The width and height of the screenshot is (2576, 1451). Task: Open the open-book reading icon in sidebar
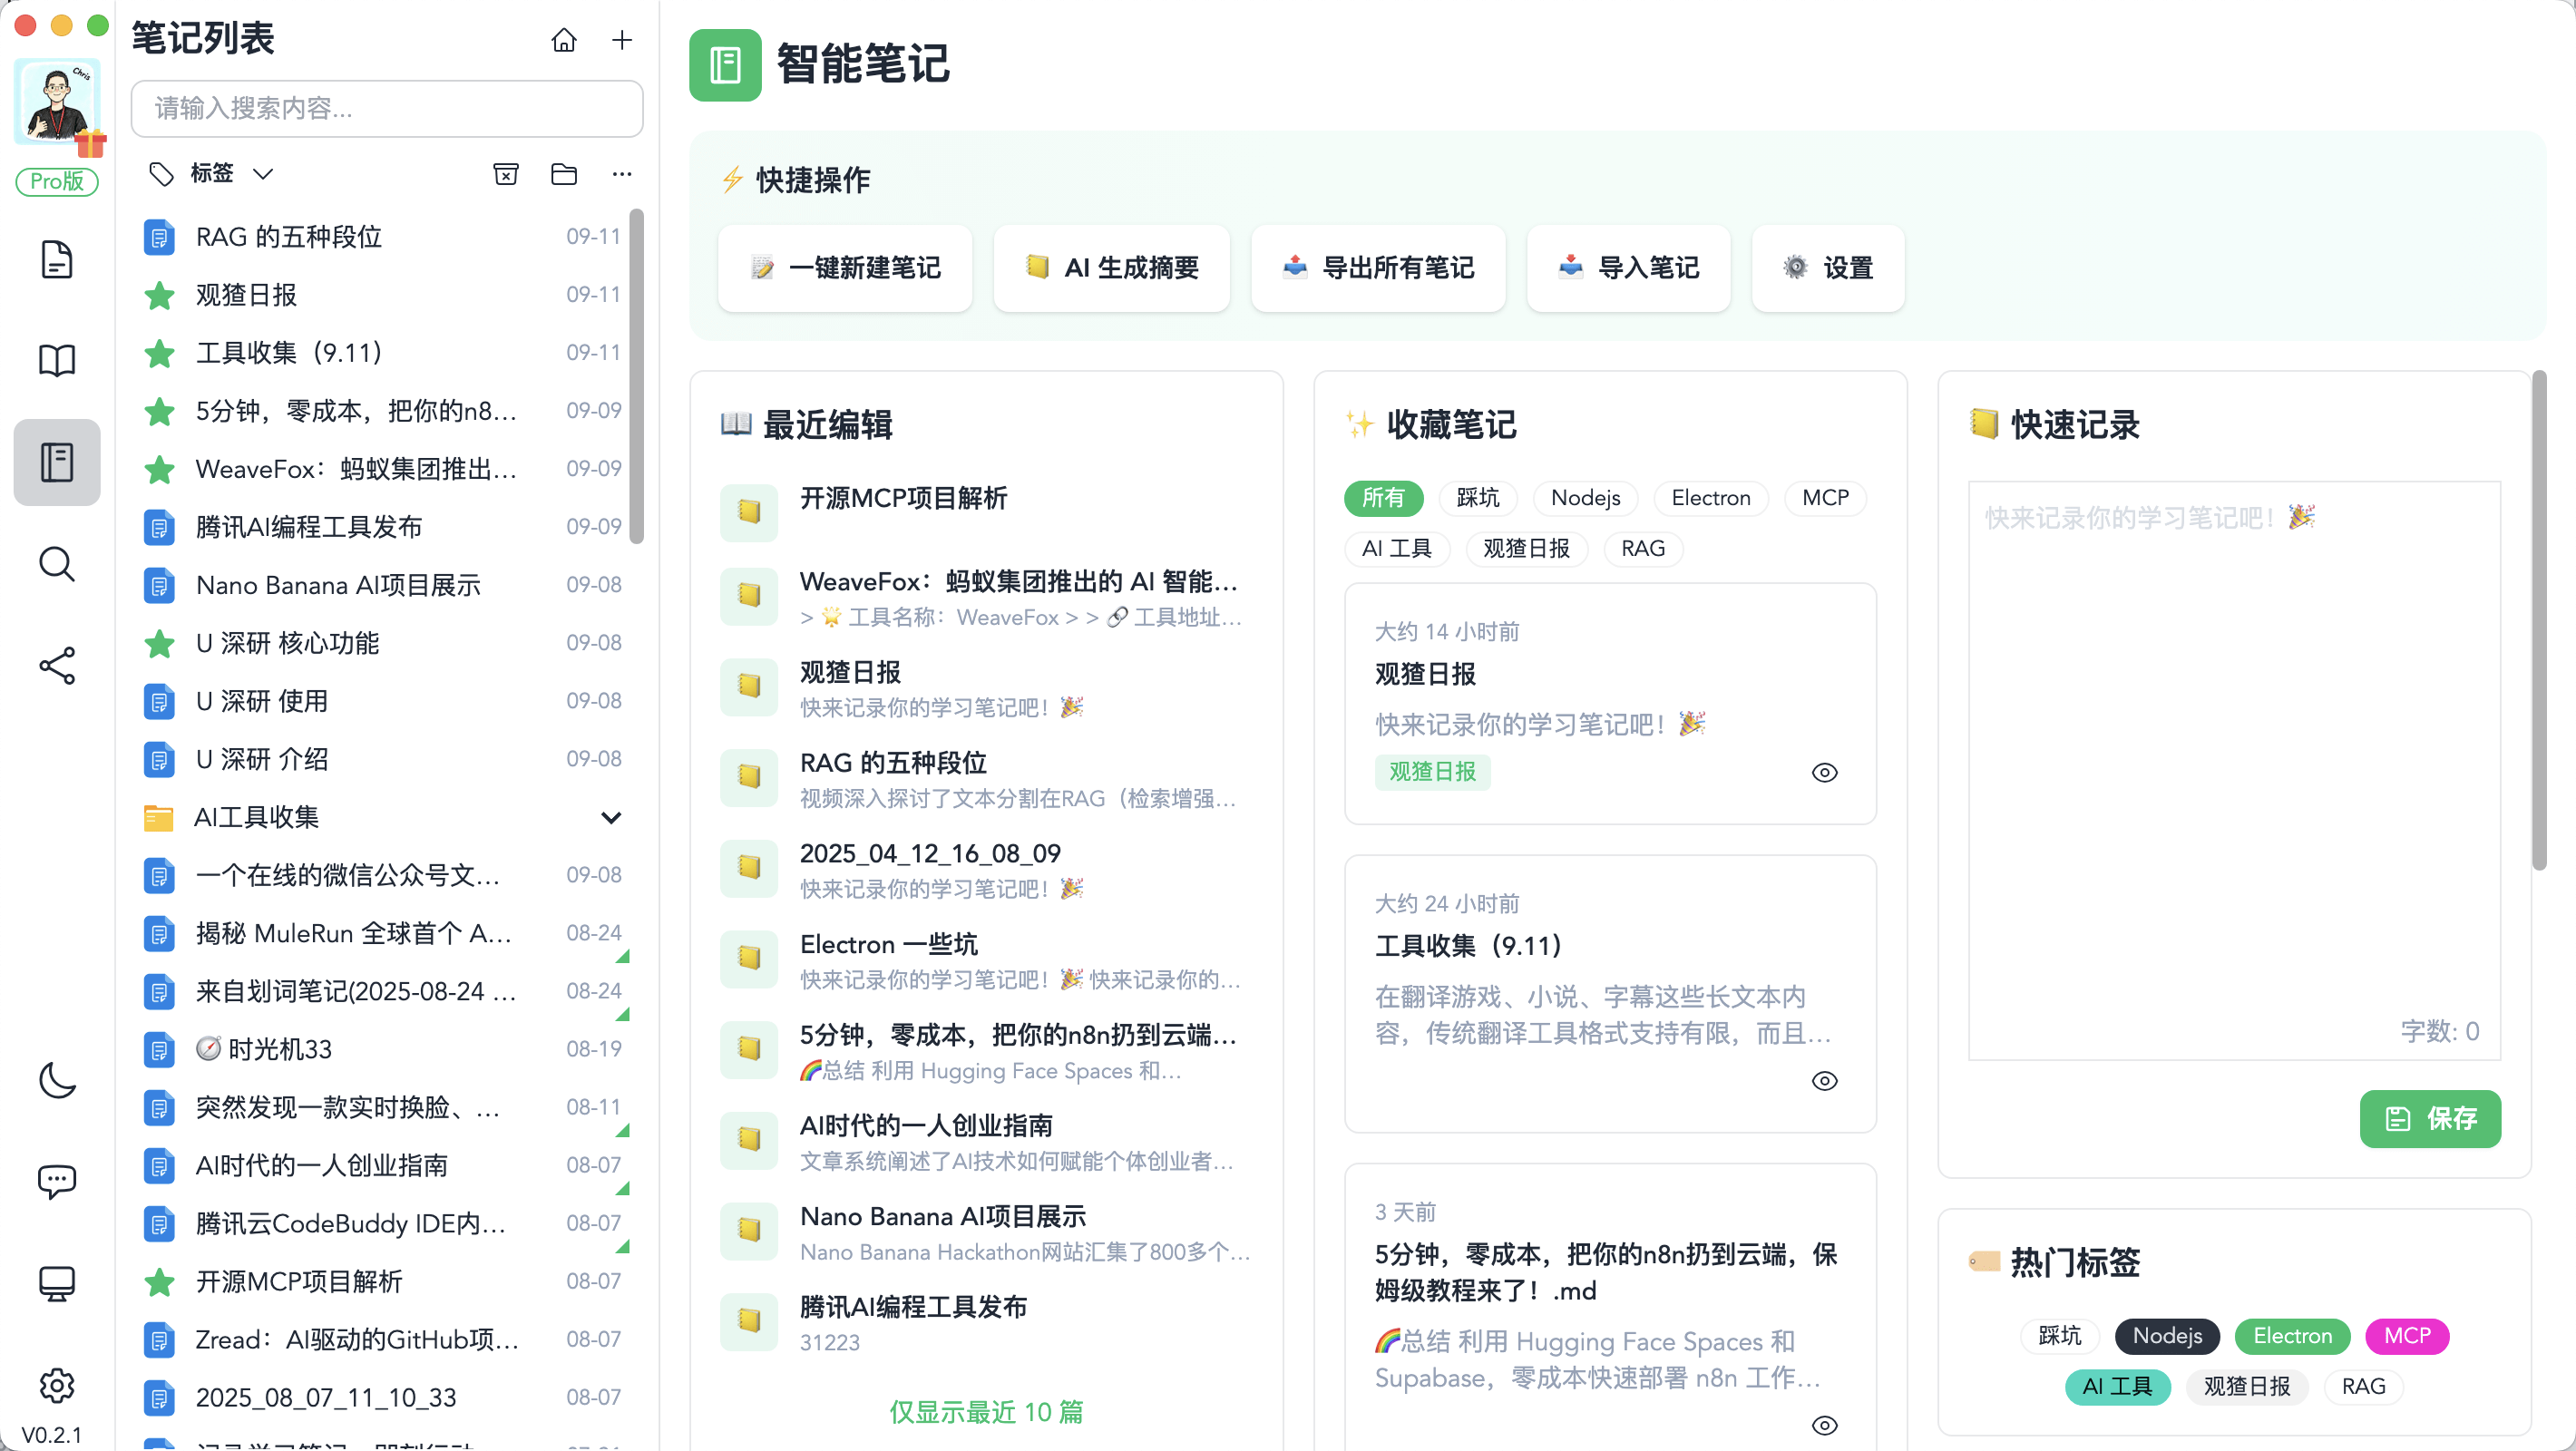point(57,361)
